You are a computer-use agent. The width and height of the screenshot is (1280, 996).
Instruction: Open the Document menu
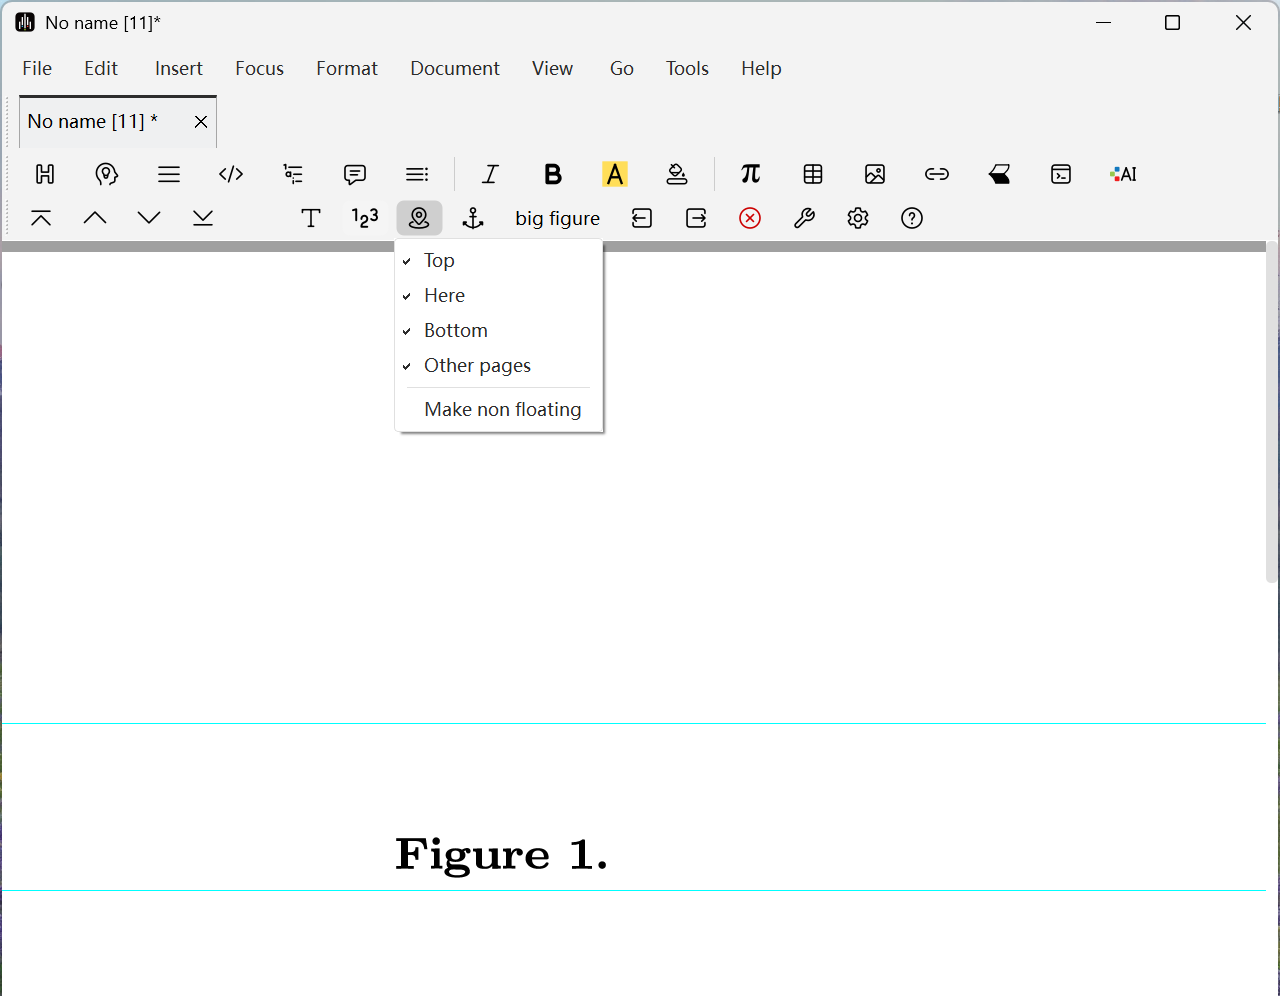(455, 68)
